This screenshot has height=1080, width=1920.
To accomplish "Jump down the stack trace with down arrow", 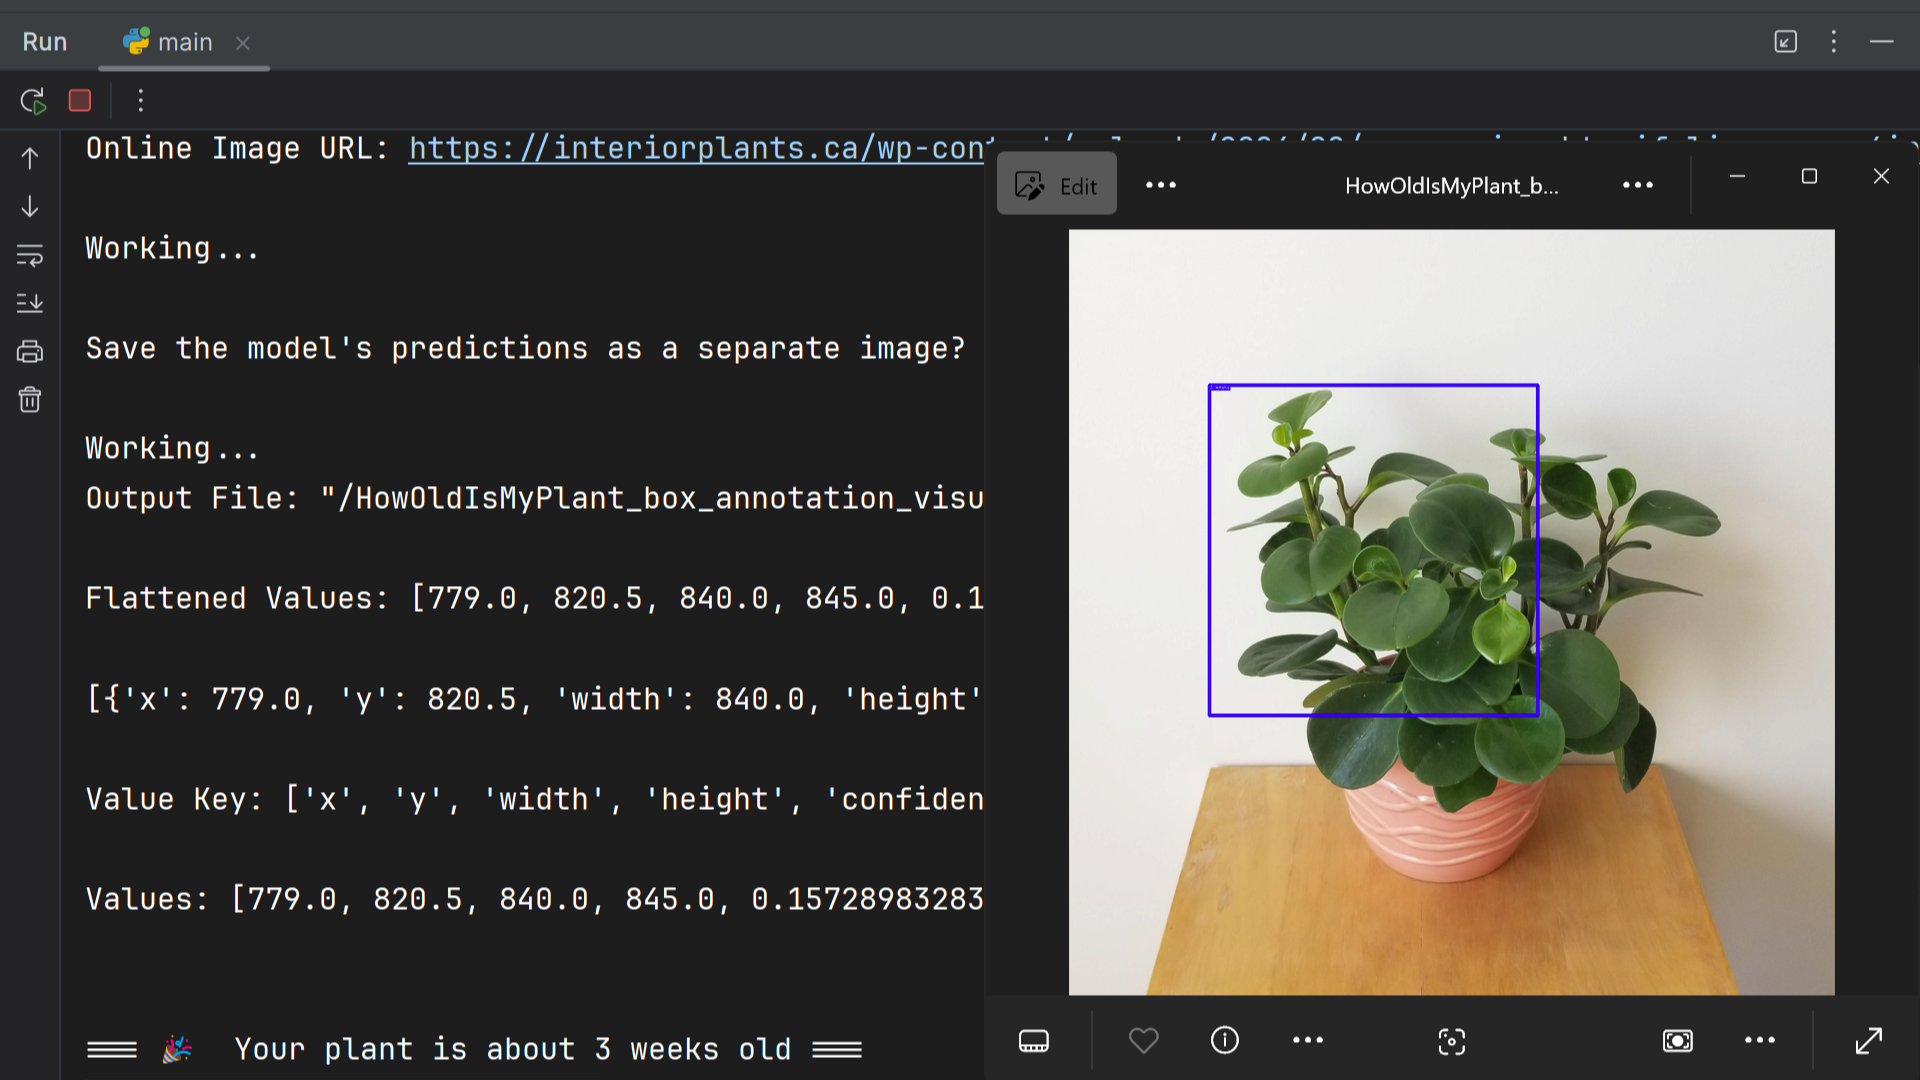I will click(x=30, y=206).
